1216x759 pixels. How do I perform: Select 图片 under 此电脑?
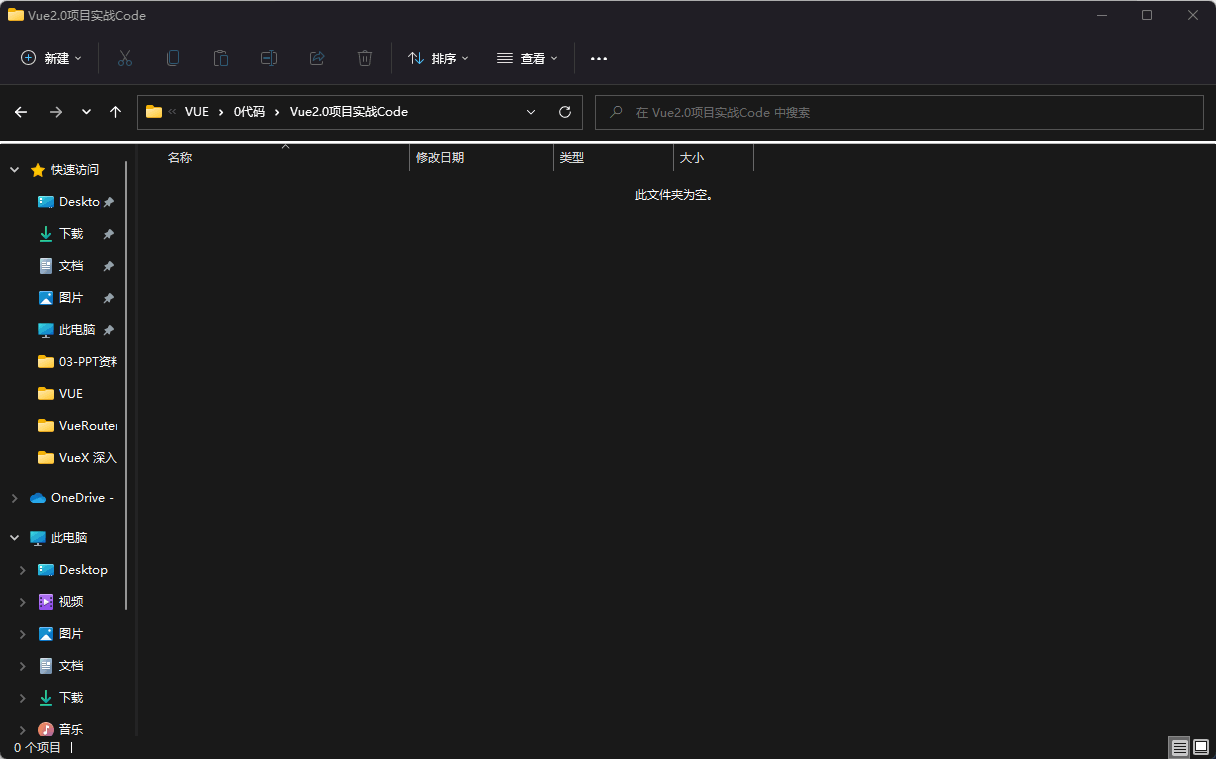pos(71,634)
